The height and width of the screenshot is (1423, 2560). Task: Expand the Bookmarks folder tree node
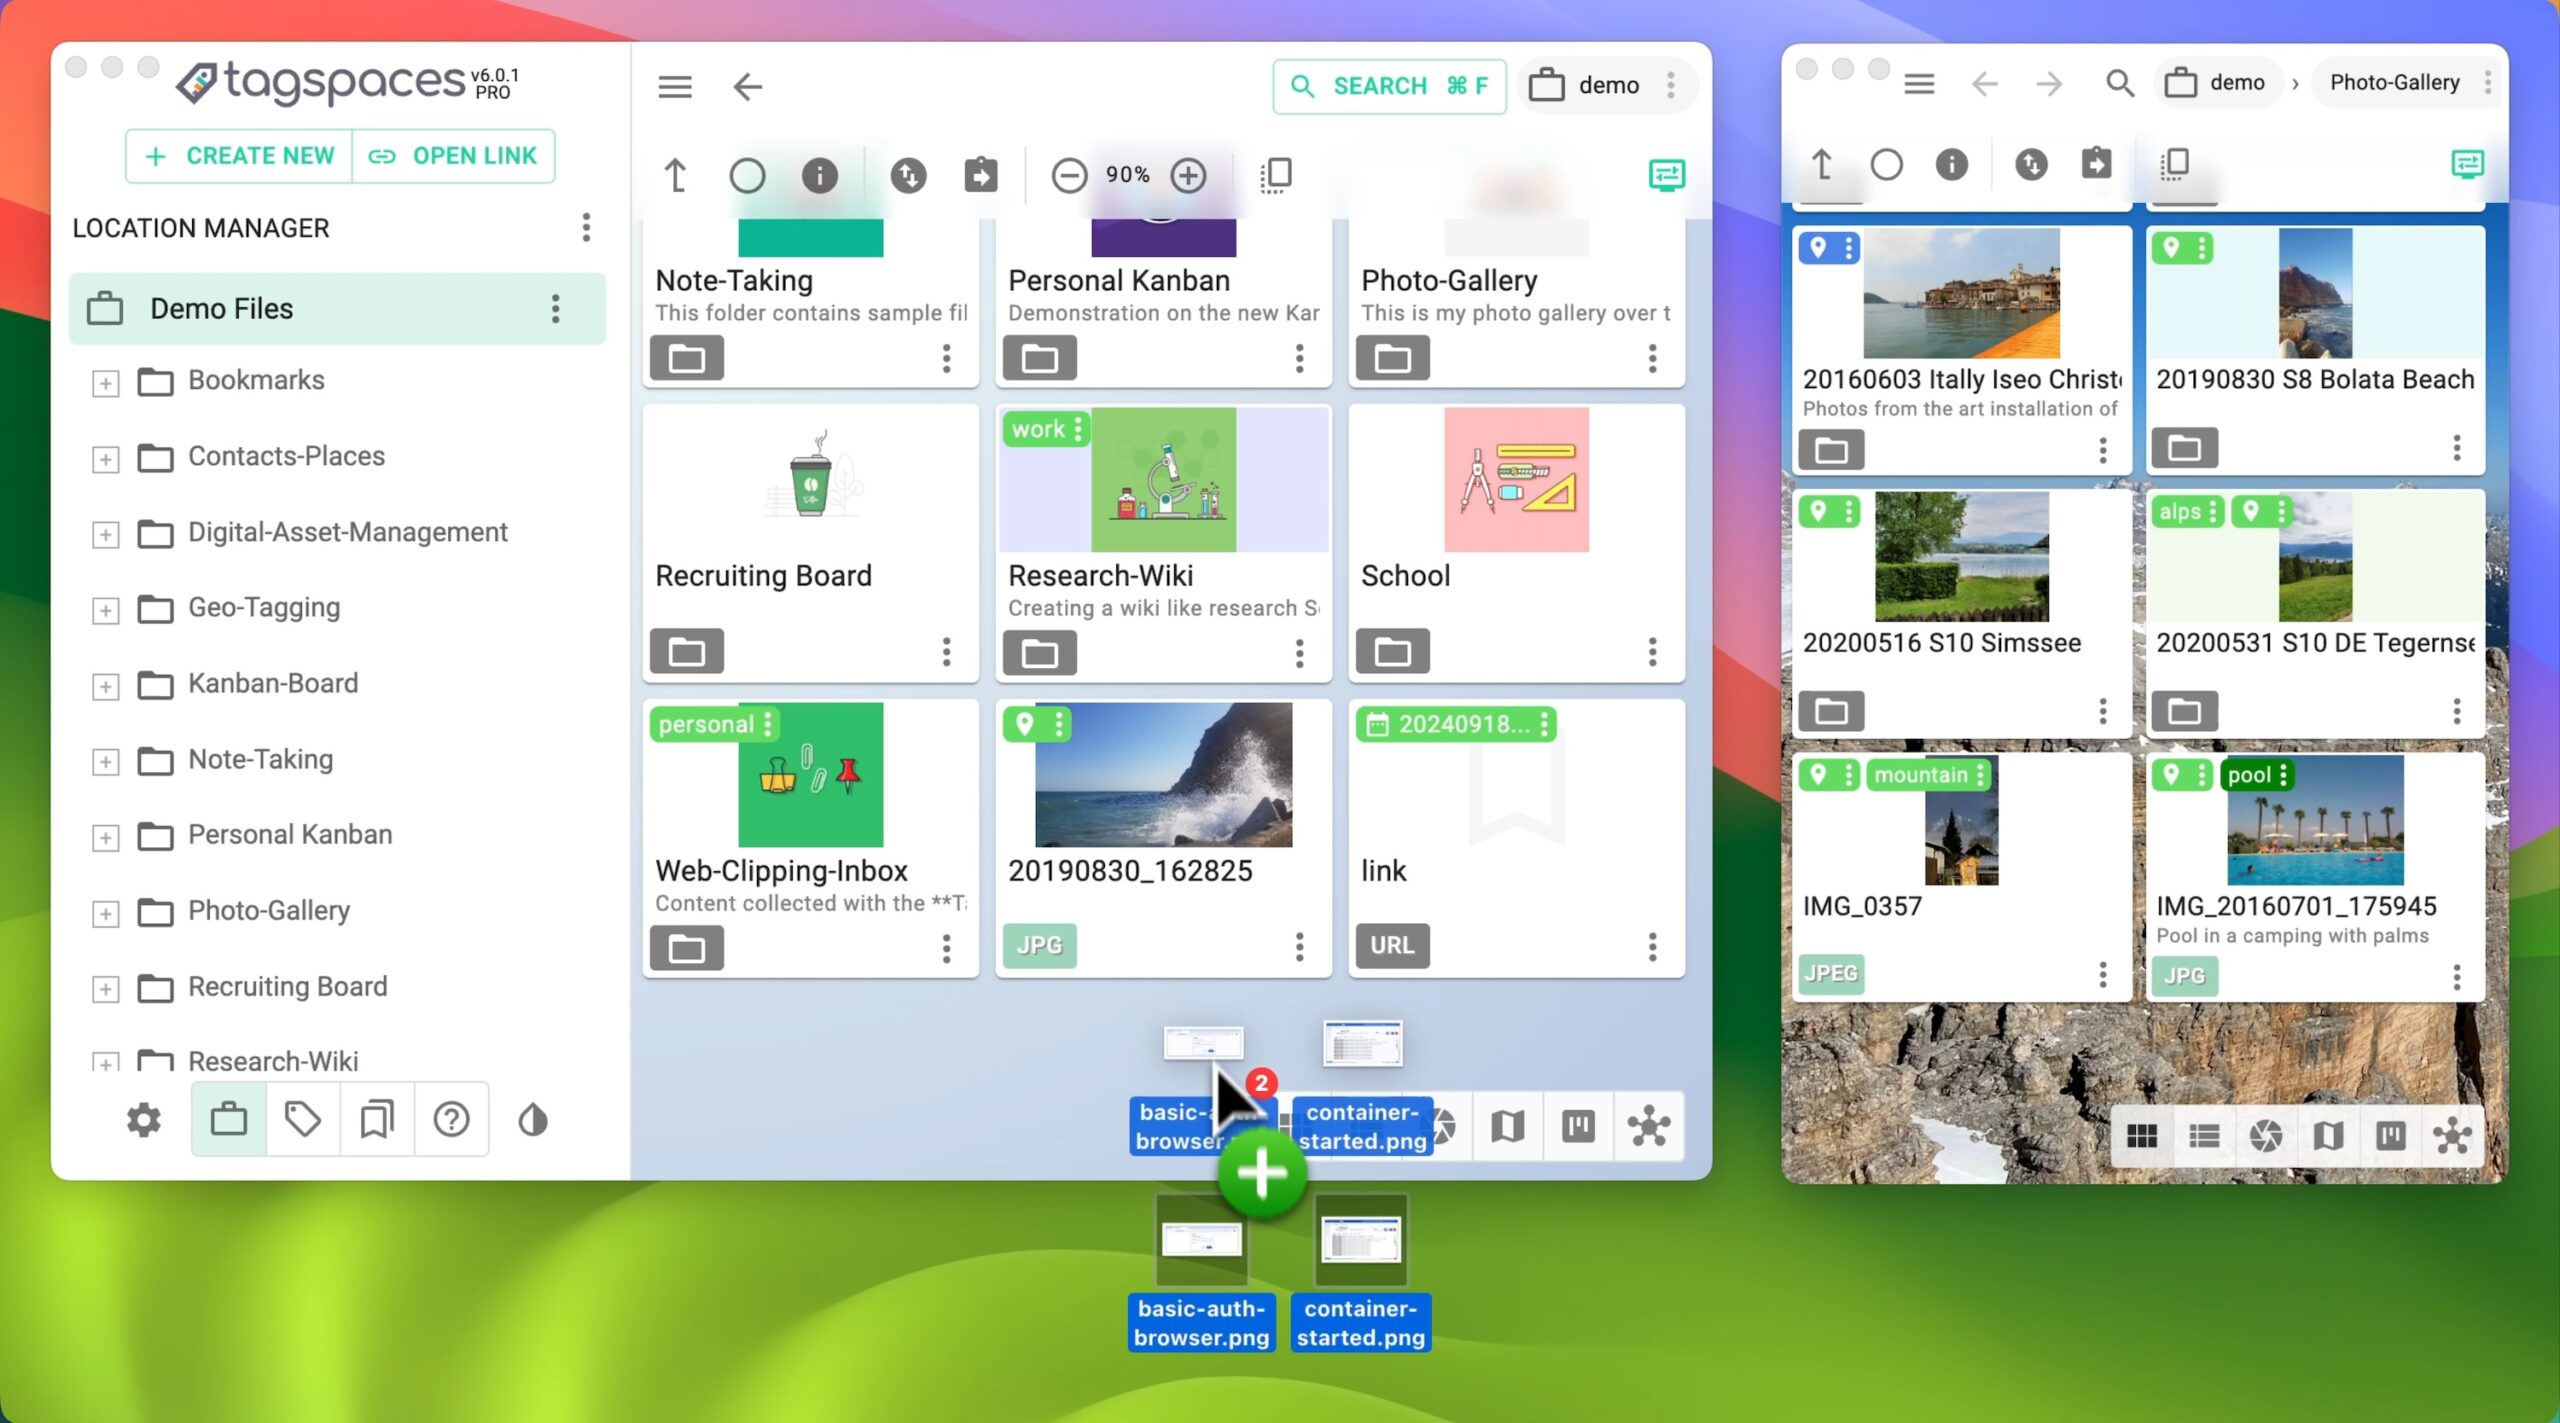(x=105, y=382)
